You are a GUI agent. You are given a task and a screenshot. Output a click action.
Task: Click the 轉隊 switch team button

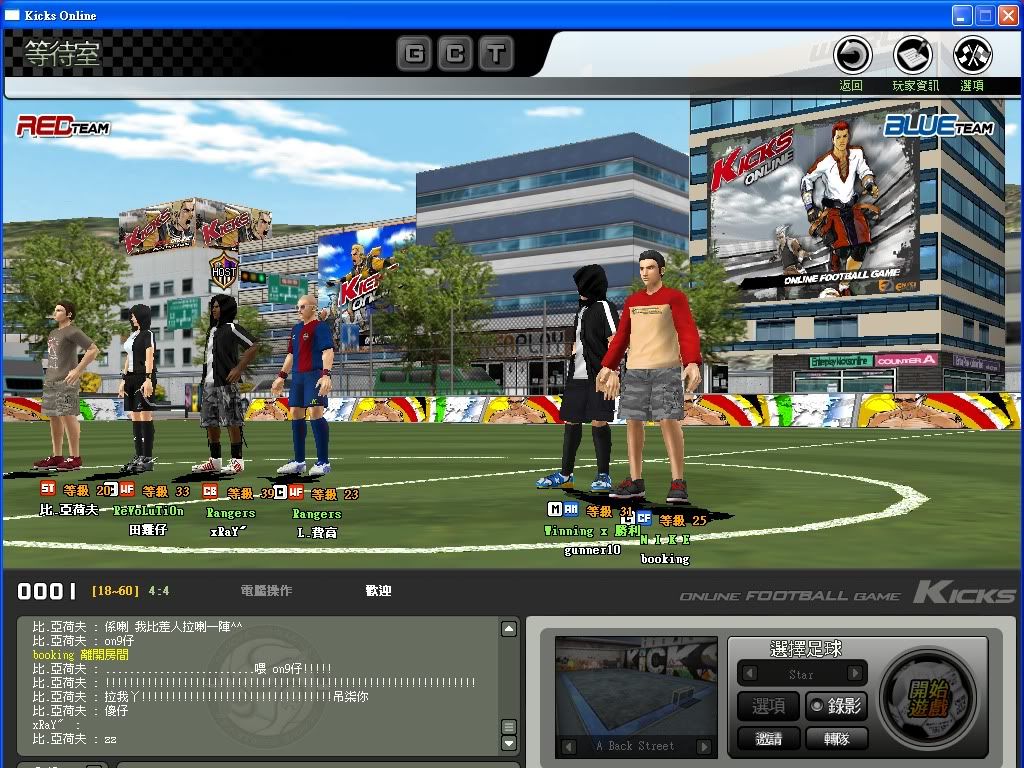pos(836,739)
